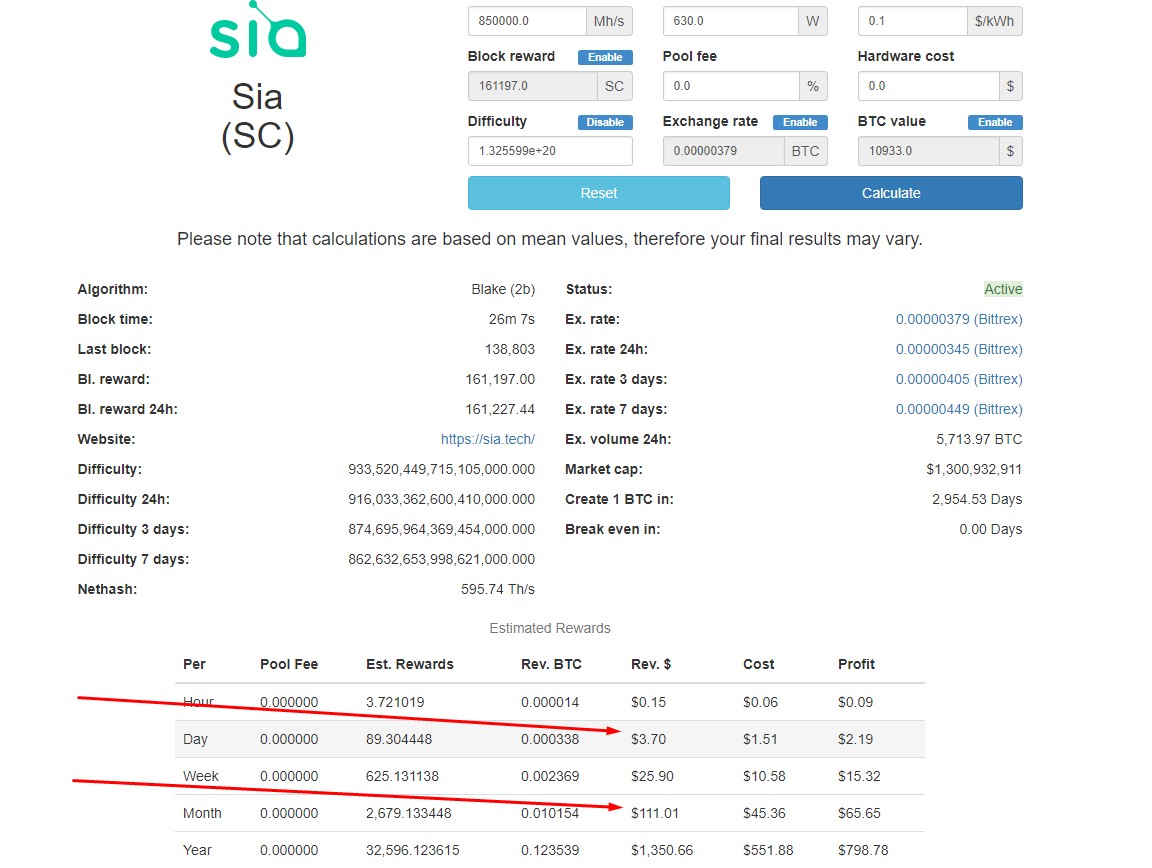Click the Hardware cost input field
Viewport: 1152px width, 868px height.
[x=929, y=86]
